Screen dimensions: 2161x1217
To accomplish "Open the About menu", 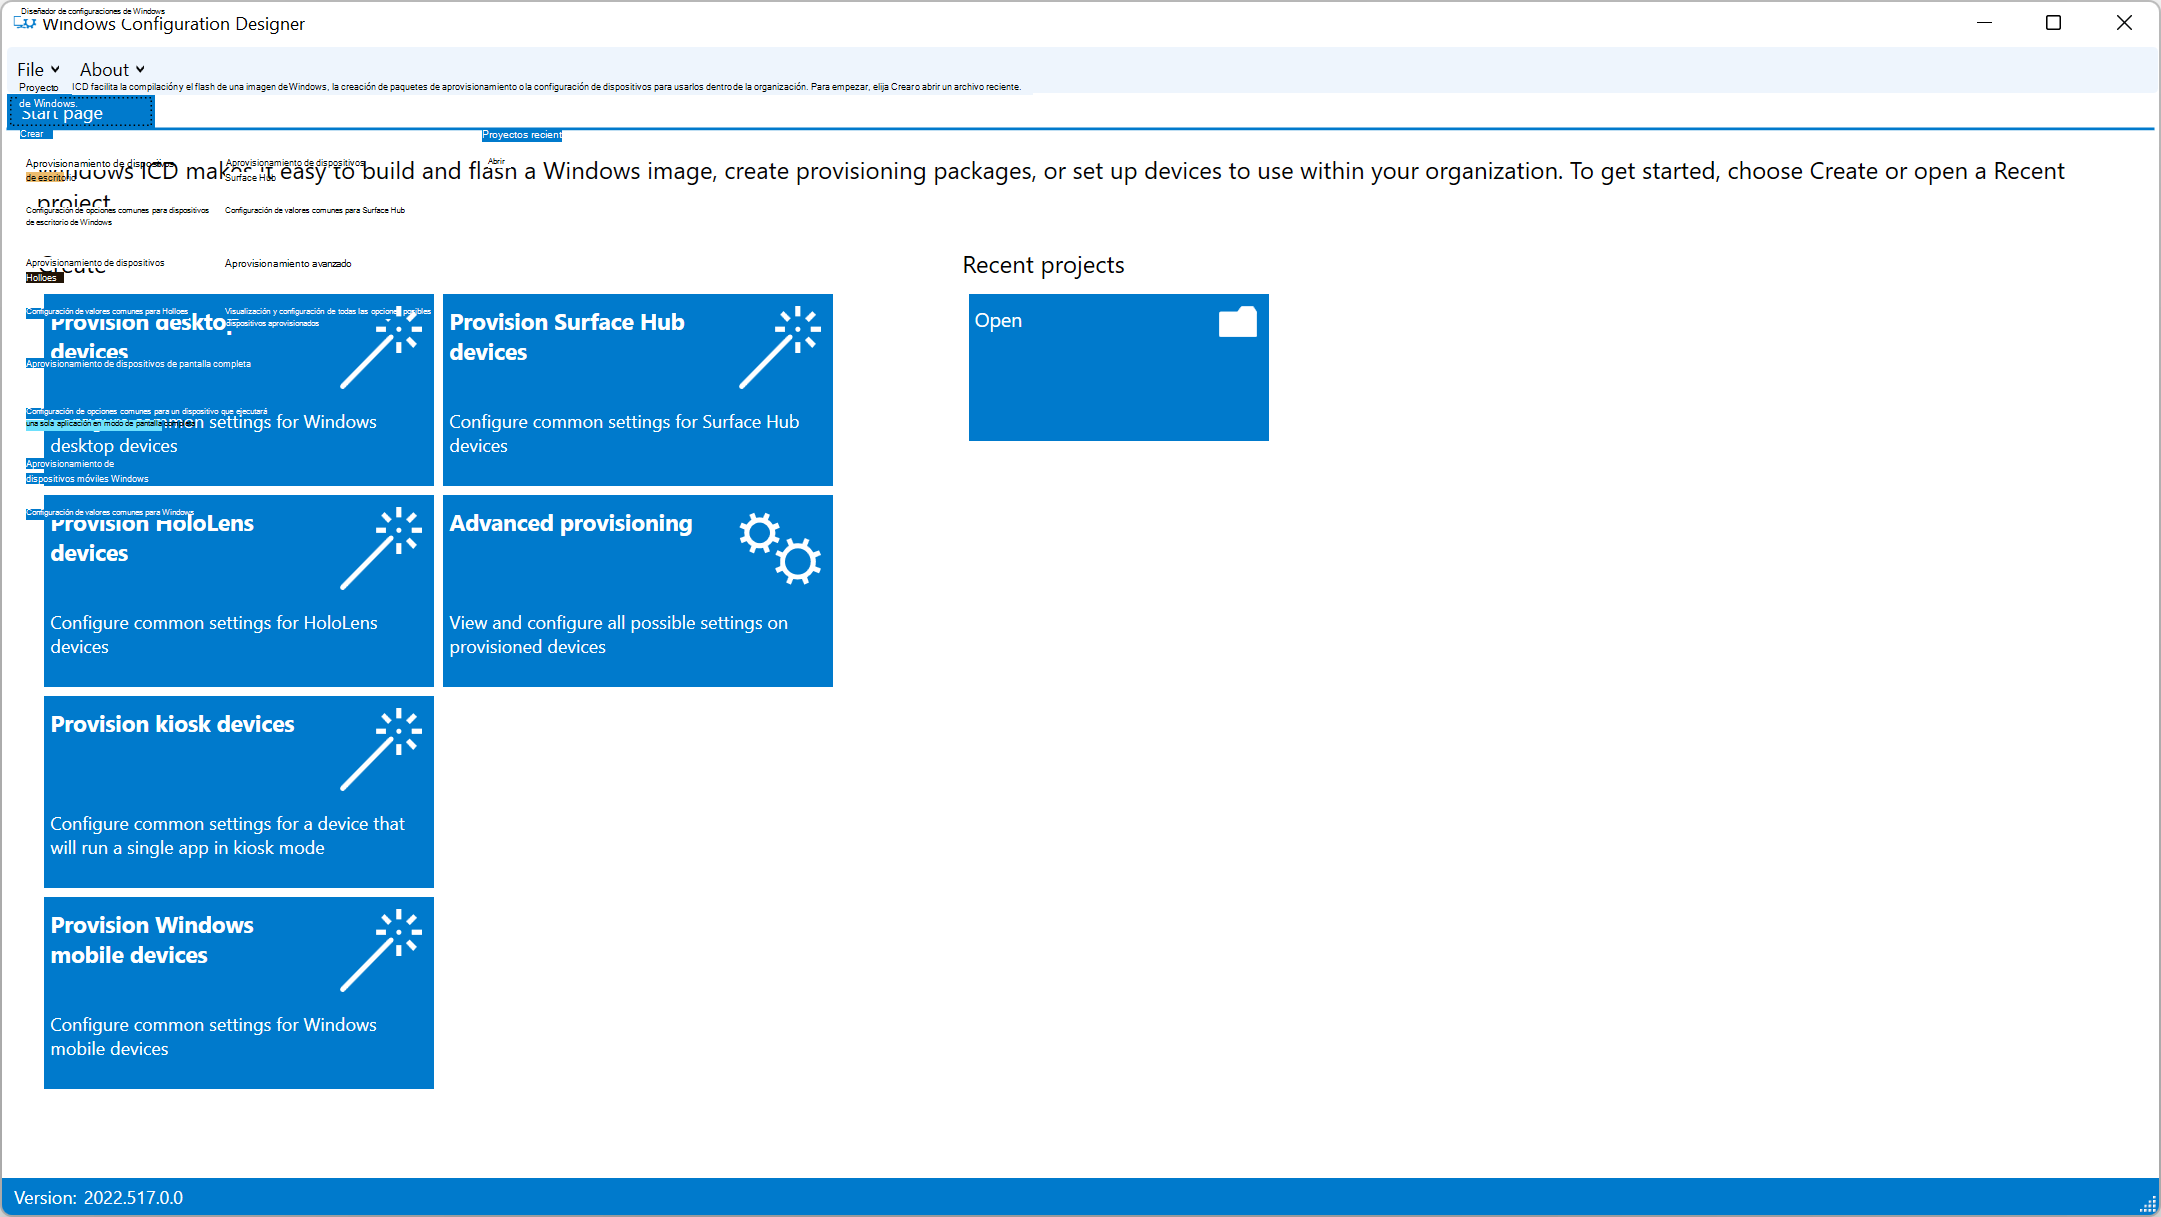I will [x=105, y=68].
